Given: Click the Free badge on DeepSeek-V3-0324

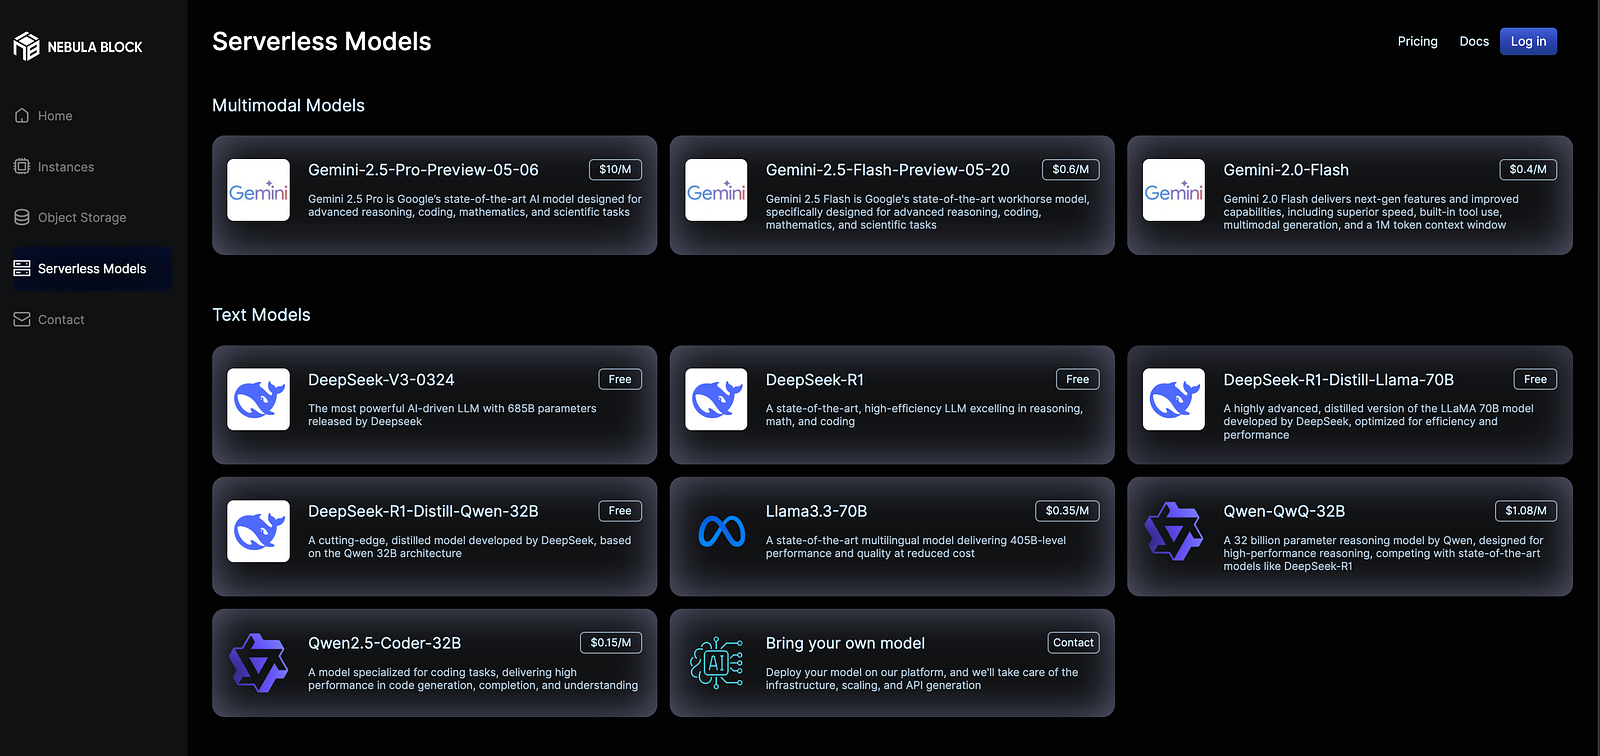Looking at the screenshot, I should (620, 380).
